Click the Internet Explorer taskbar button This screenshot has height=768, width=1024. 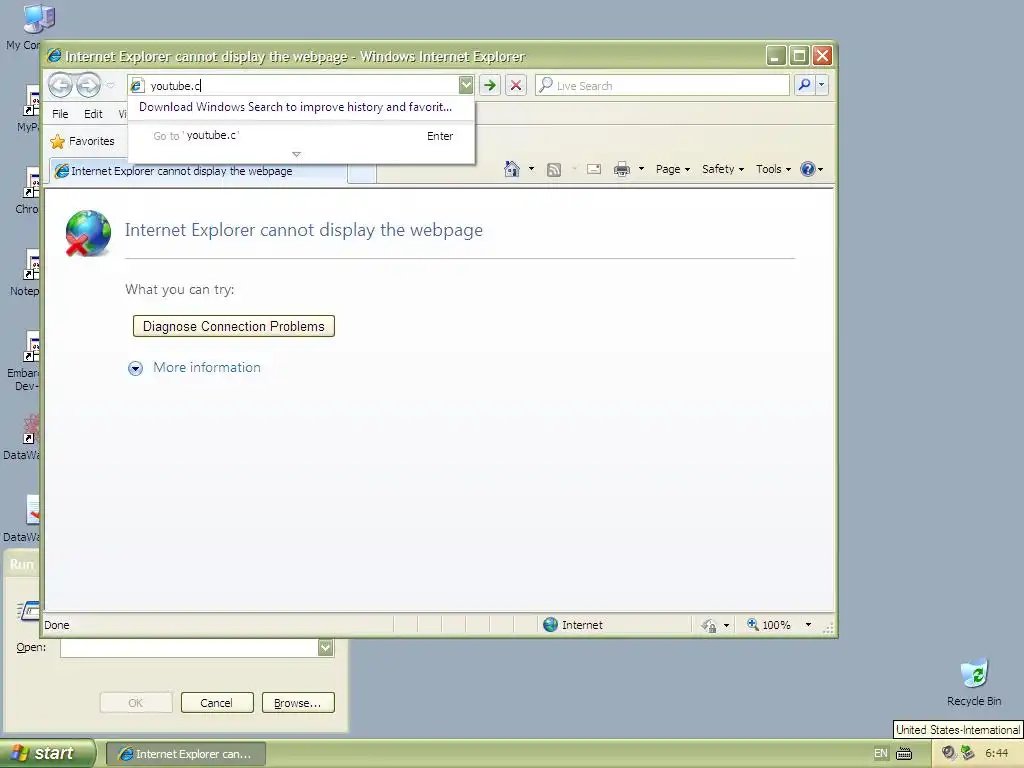[185, 754]
